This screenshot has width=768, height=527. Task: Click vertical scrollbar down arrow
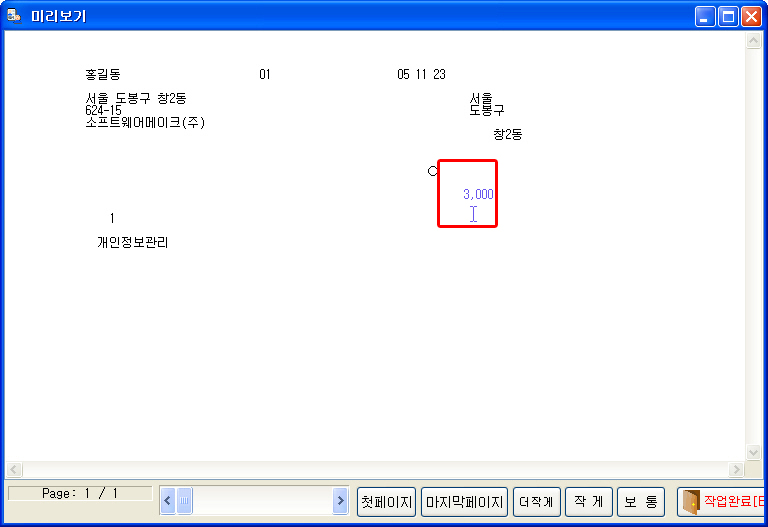tap(753, 452)
